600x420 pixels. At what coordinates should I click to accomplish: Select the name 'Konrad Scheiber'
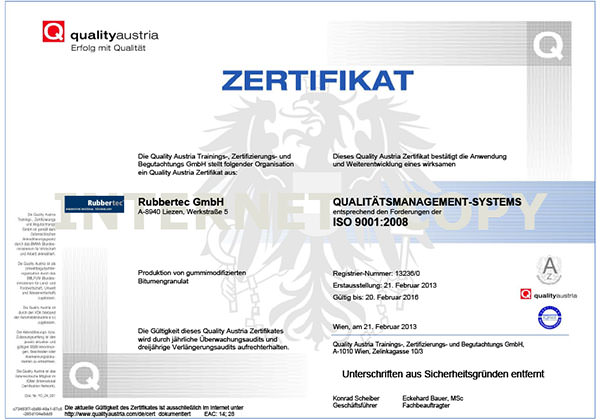(356, 398)
